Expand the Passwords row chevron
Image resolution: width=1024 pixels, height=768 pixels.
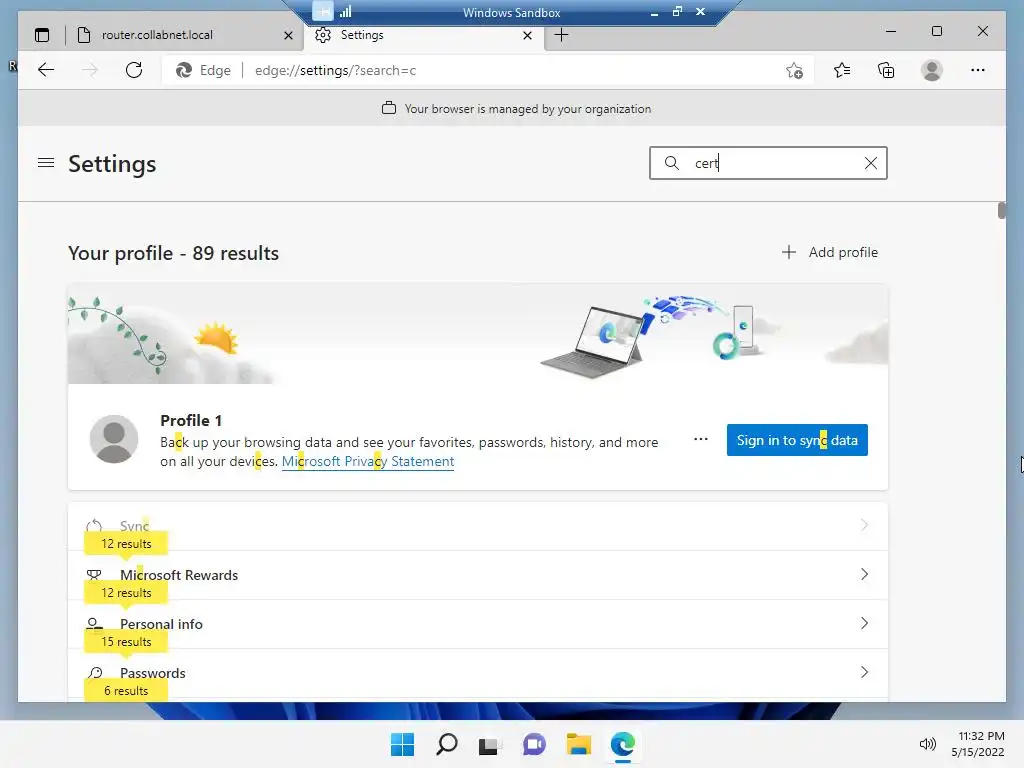(x=864, y=672)
